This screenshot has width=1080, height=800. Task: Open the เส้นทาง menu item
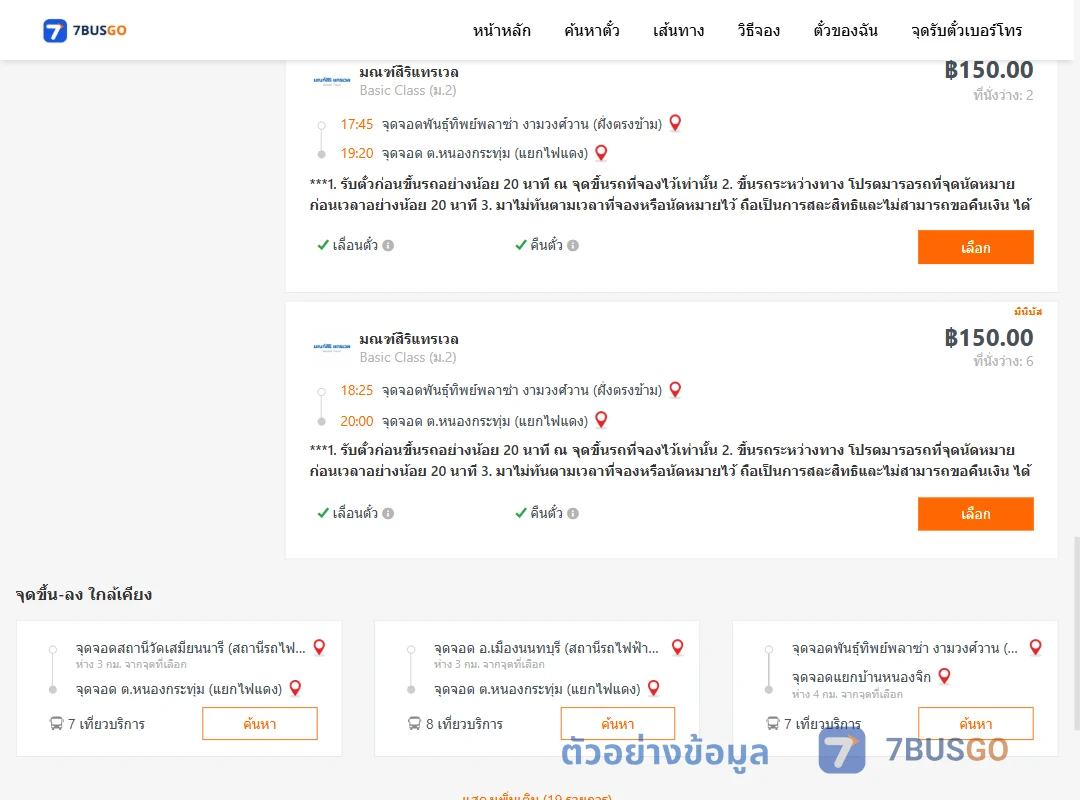tap(678, 30)
